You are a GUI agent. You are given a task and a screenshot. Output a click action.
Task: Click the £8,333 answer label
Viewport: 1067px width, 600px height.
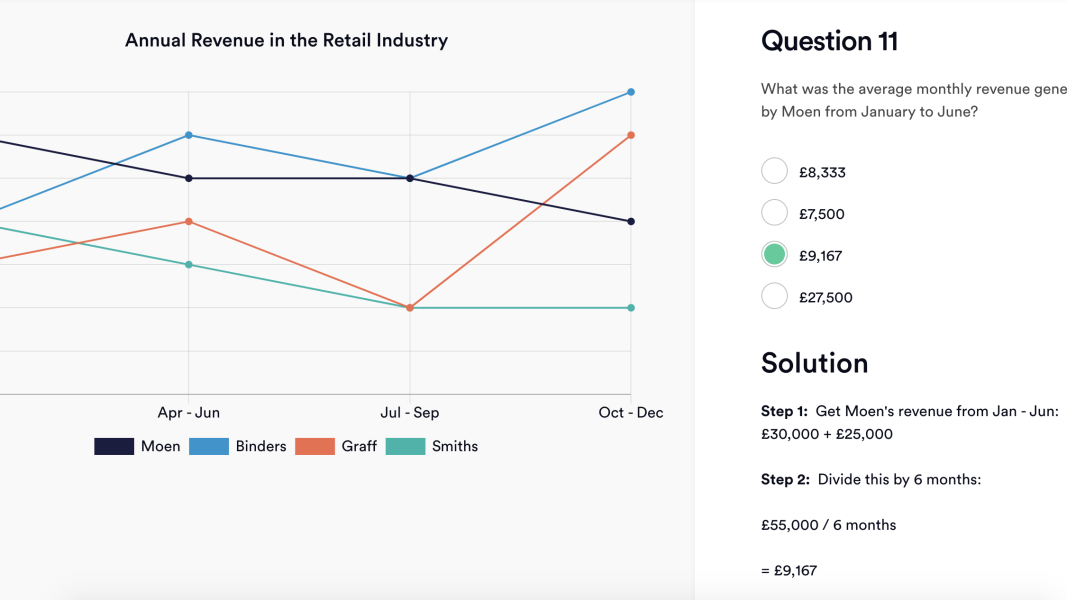pyautogui.click(x=822, y=172)
